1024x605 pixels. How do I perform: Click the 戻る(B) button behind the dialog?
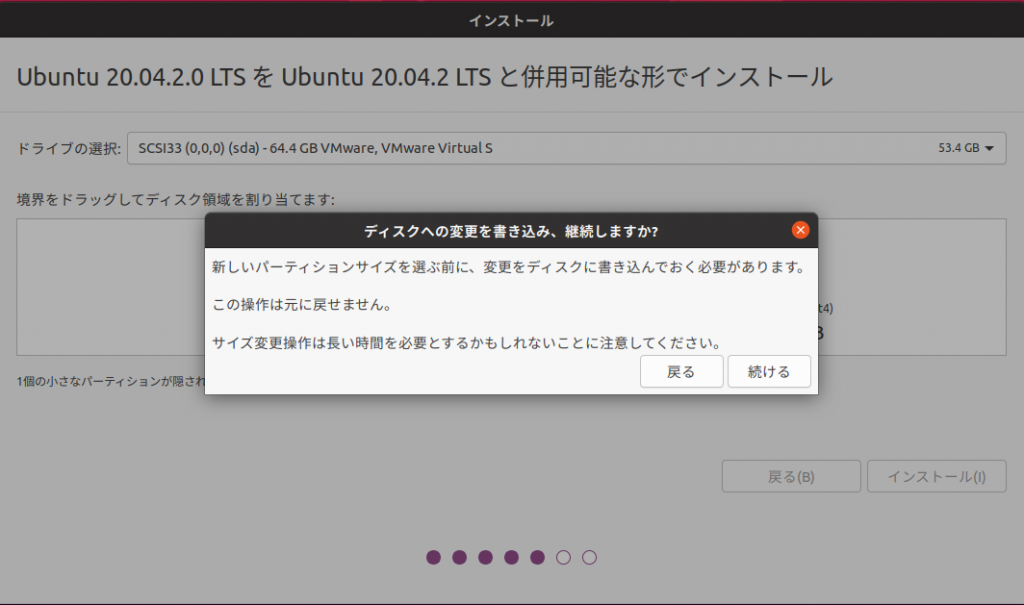791,477
